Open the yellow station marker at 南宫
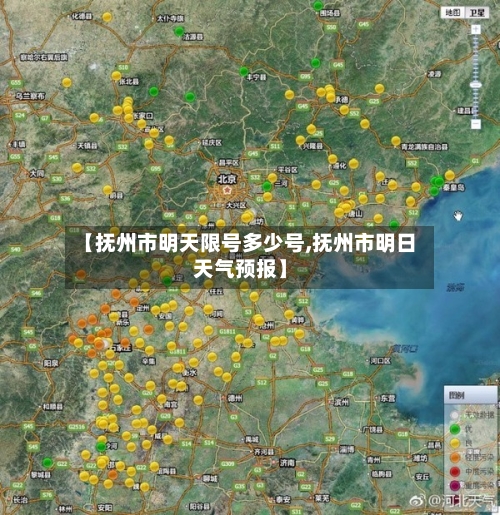 click(x=162, y=399)
